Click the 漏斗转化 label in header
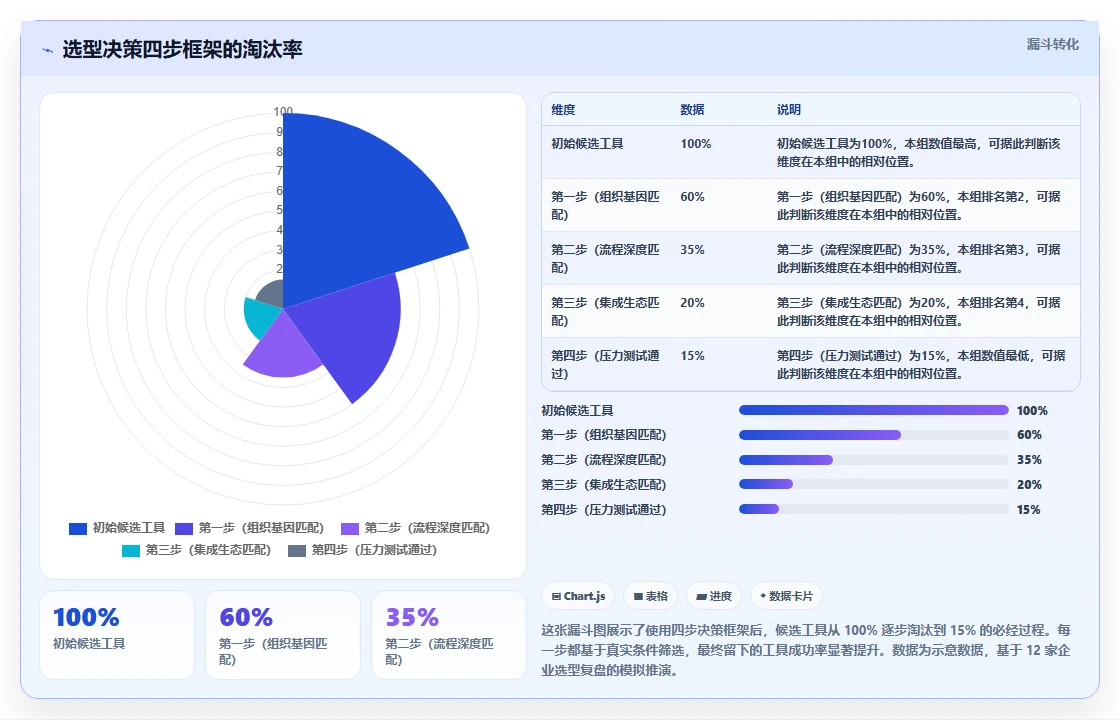This screenshot has width=1120, height=720. (1052, 44)
